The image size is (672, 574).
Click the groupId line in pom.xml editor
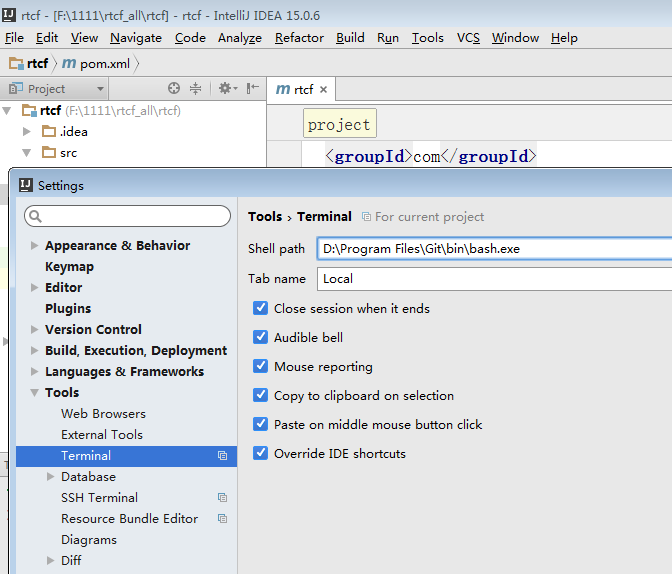click(x=431, y=156)
